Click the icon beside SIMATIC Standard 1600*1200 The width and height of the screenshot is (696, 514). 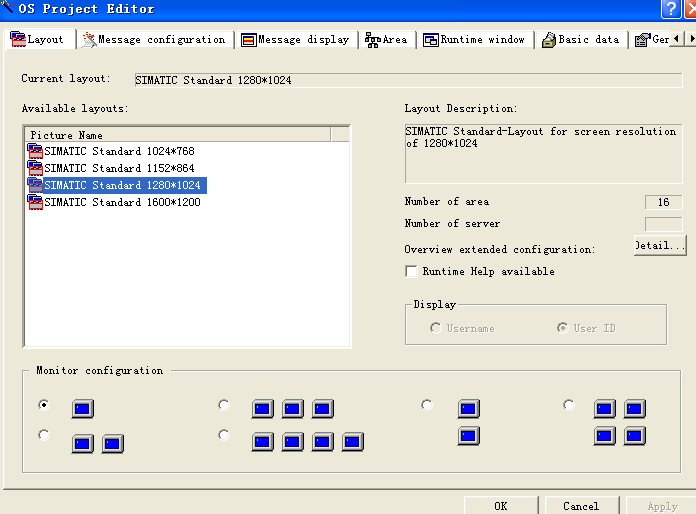(x=35, y=202)
